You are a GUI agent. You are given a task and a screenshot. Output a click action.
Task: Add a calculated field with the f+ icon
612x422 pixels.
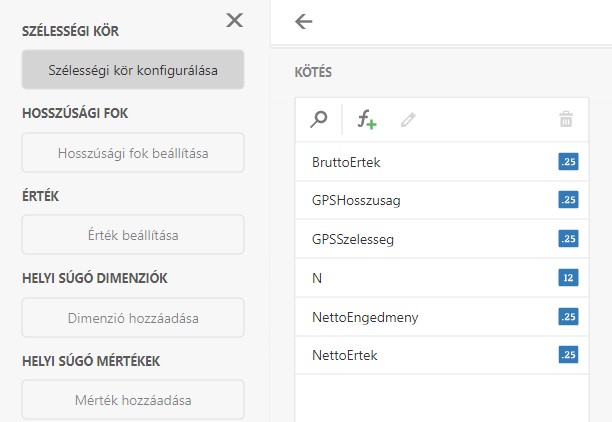coord(367,120)
